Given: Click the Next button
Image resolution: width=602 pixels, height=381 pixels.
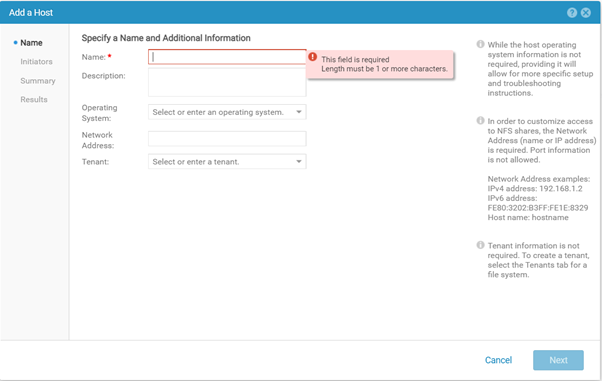Looking at the screenshot, I should coord(558,360).
